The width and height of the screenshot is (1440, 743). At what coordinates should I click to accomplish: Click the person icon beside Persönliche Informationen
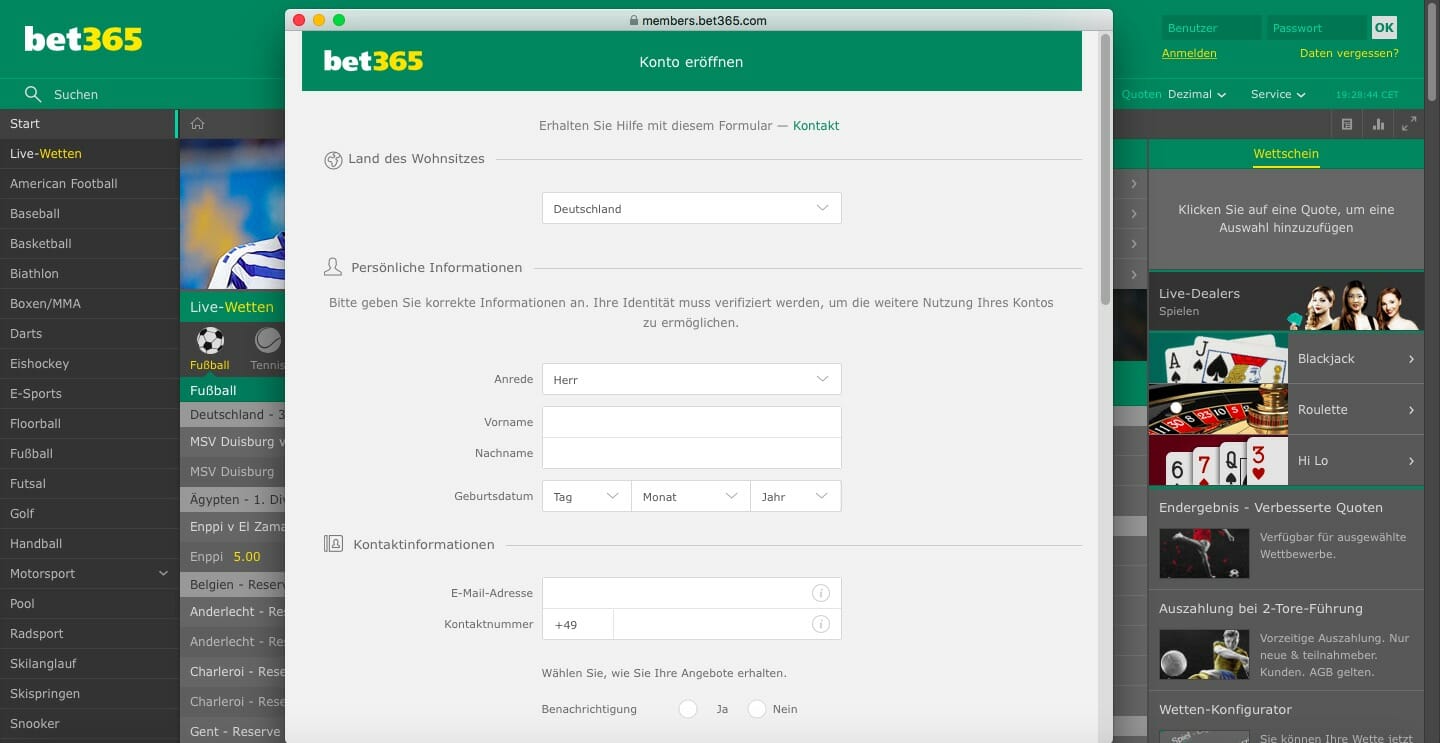pos(333,267)
